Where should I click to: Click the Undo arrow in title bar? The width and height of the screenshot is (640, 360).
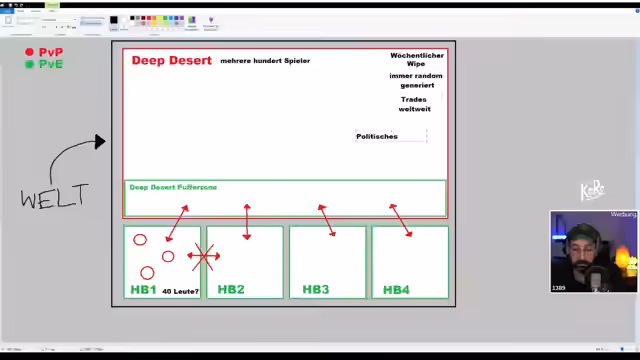[x=16, y=5]
